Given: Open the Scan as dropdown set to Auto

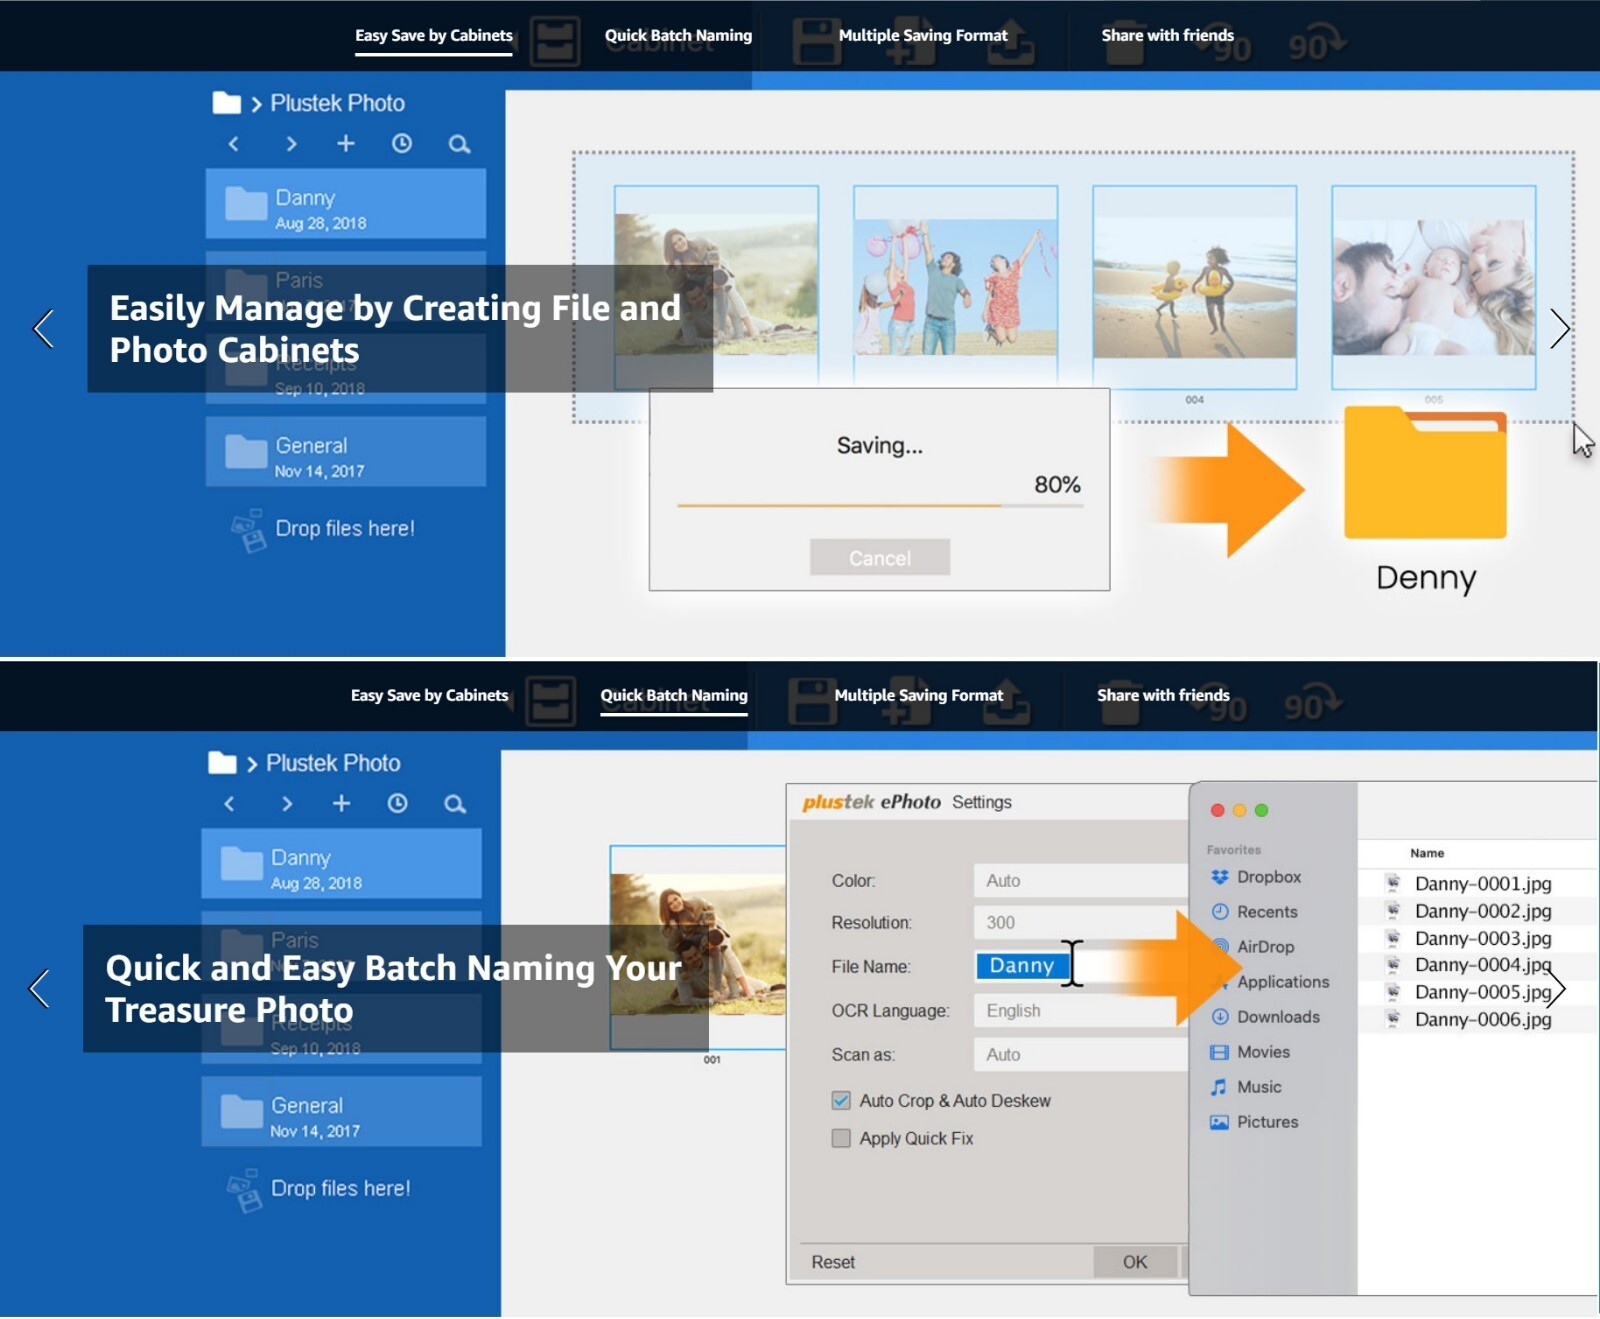Looking at the screenshot, I should click(x=1081, y=1055).
